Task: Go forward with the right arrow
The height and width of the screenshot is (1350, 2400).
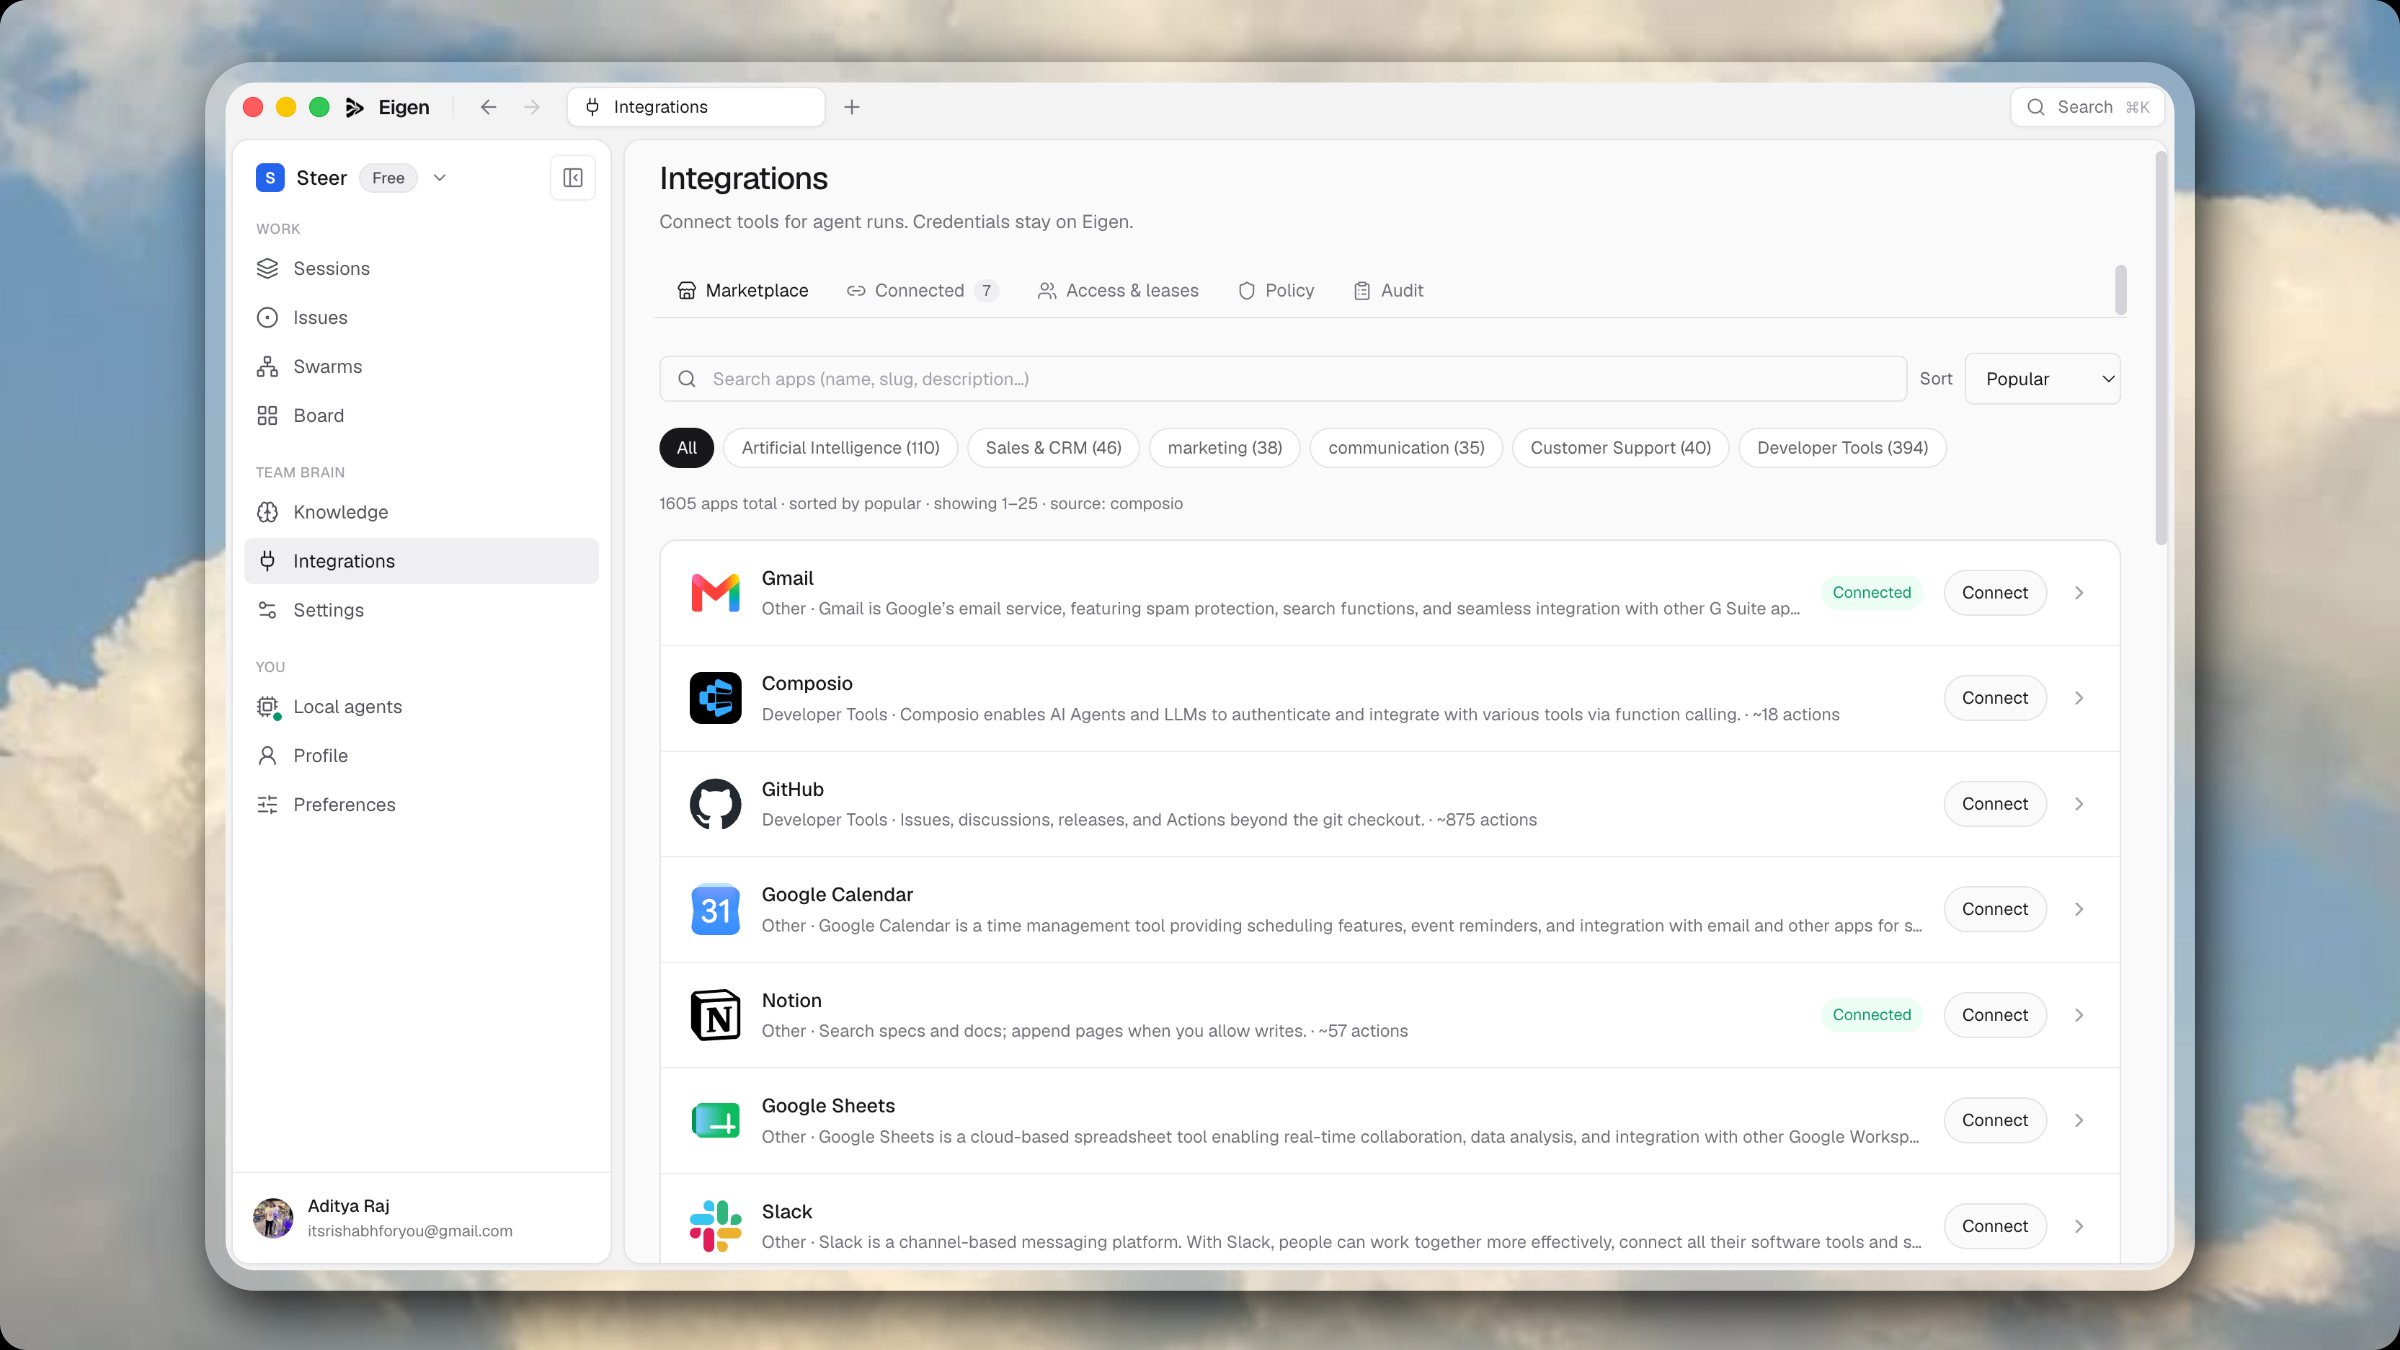Action: [532, 107]
